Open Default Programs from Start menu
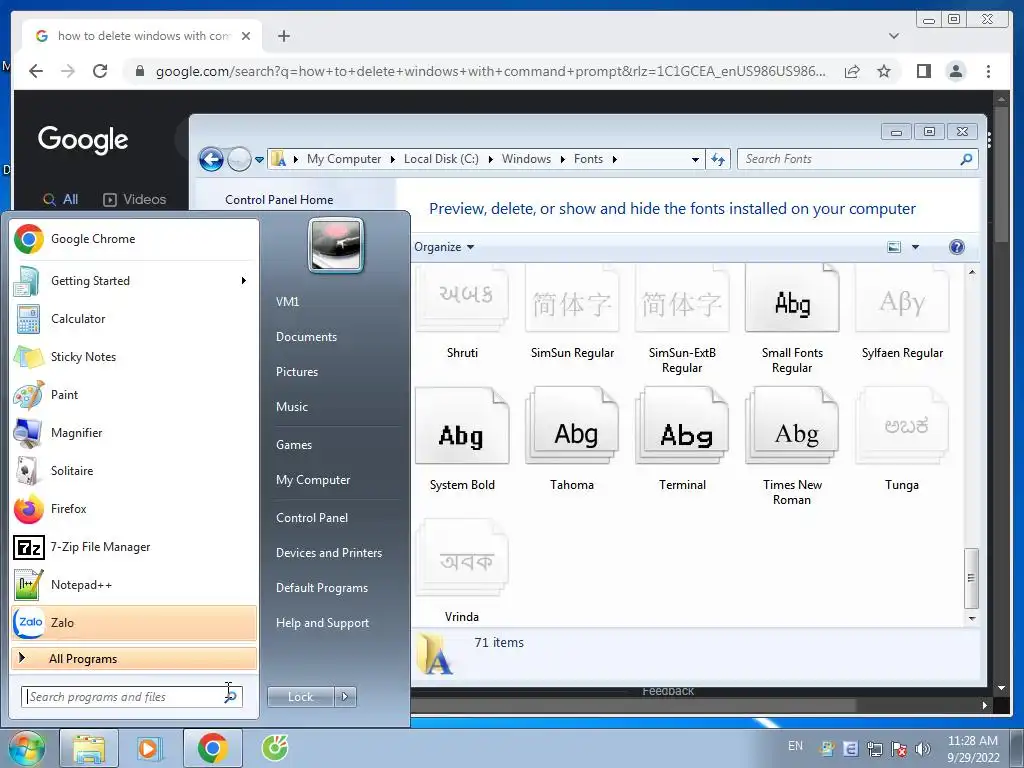Viewport: 1024px width, 768px height. pyautogui.click(x=322, y=588)
